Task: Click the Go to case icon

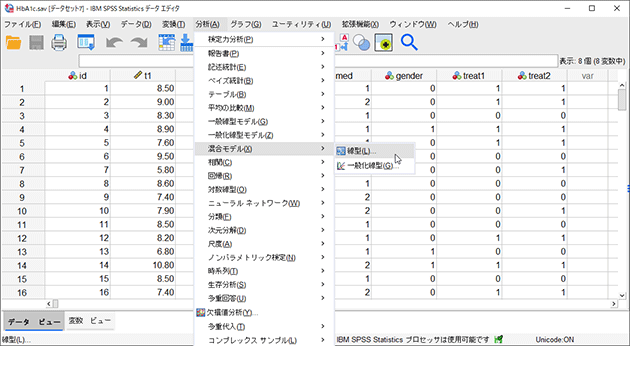Action: (166, 43)
